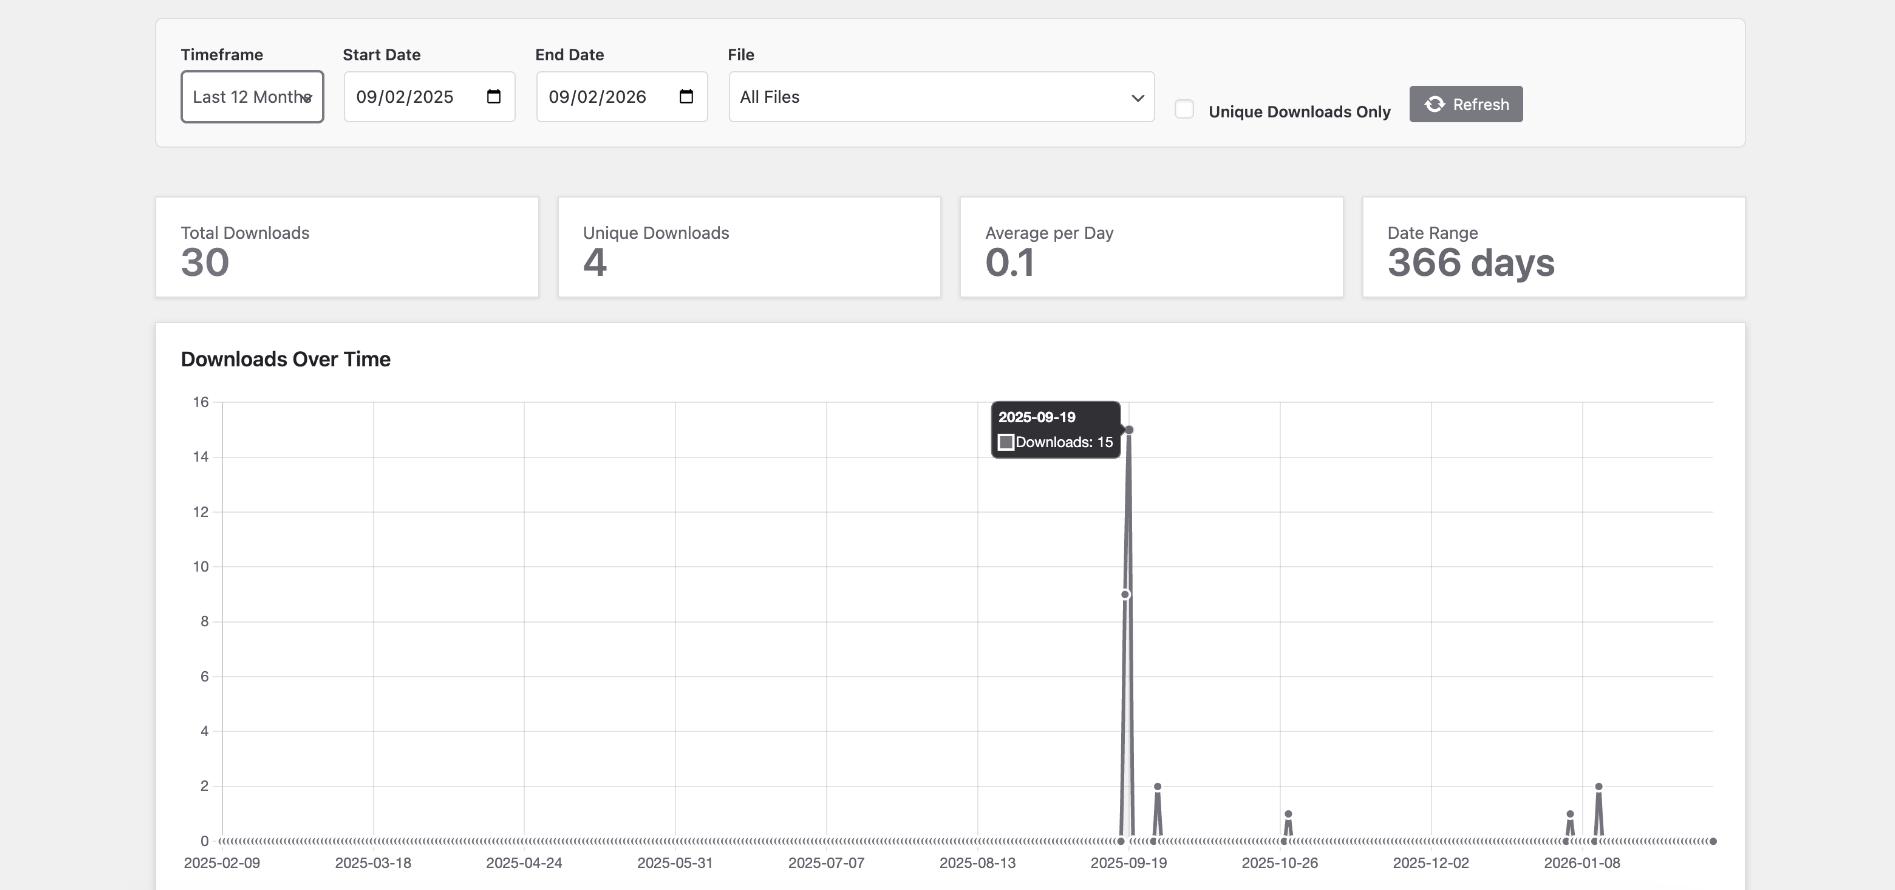
Task: Click the Total Downloads stat card
Action: click(x=347, y=247)
